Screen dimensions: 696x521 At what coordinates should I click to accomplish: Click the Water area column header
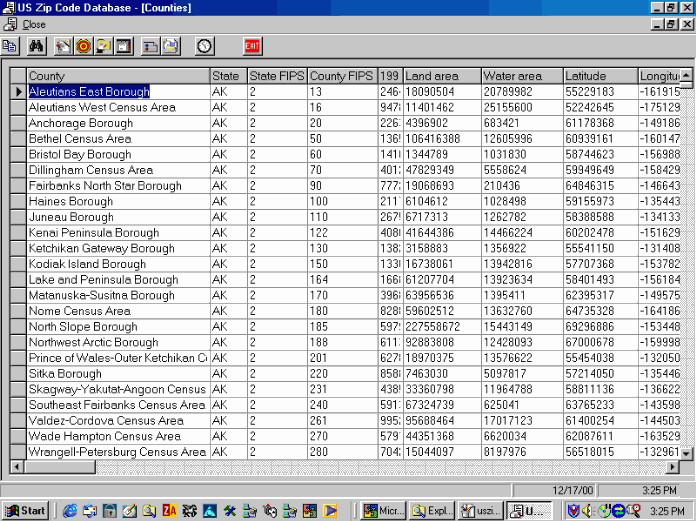(520, 76)
